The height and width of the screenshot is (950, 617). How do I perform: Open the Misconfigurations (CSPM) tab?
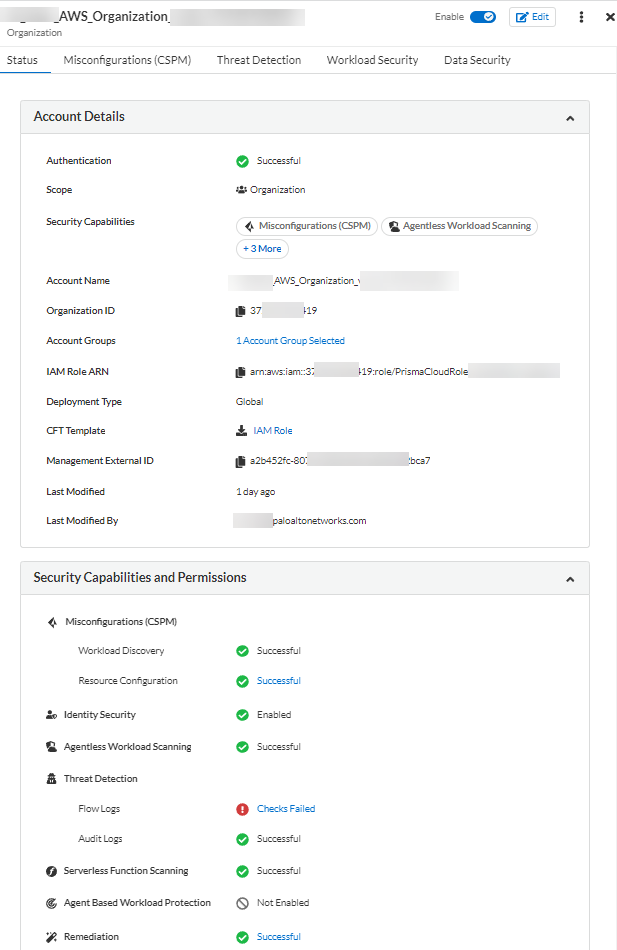pos(127,60)
